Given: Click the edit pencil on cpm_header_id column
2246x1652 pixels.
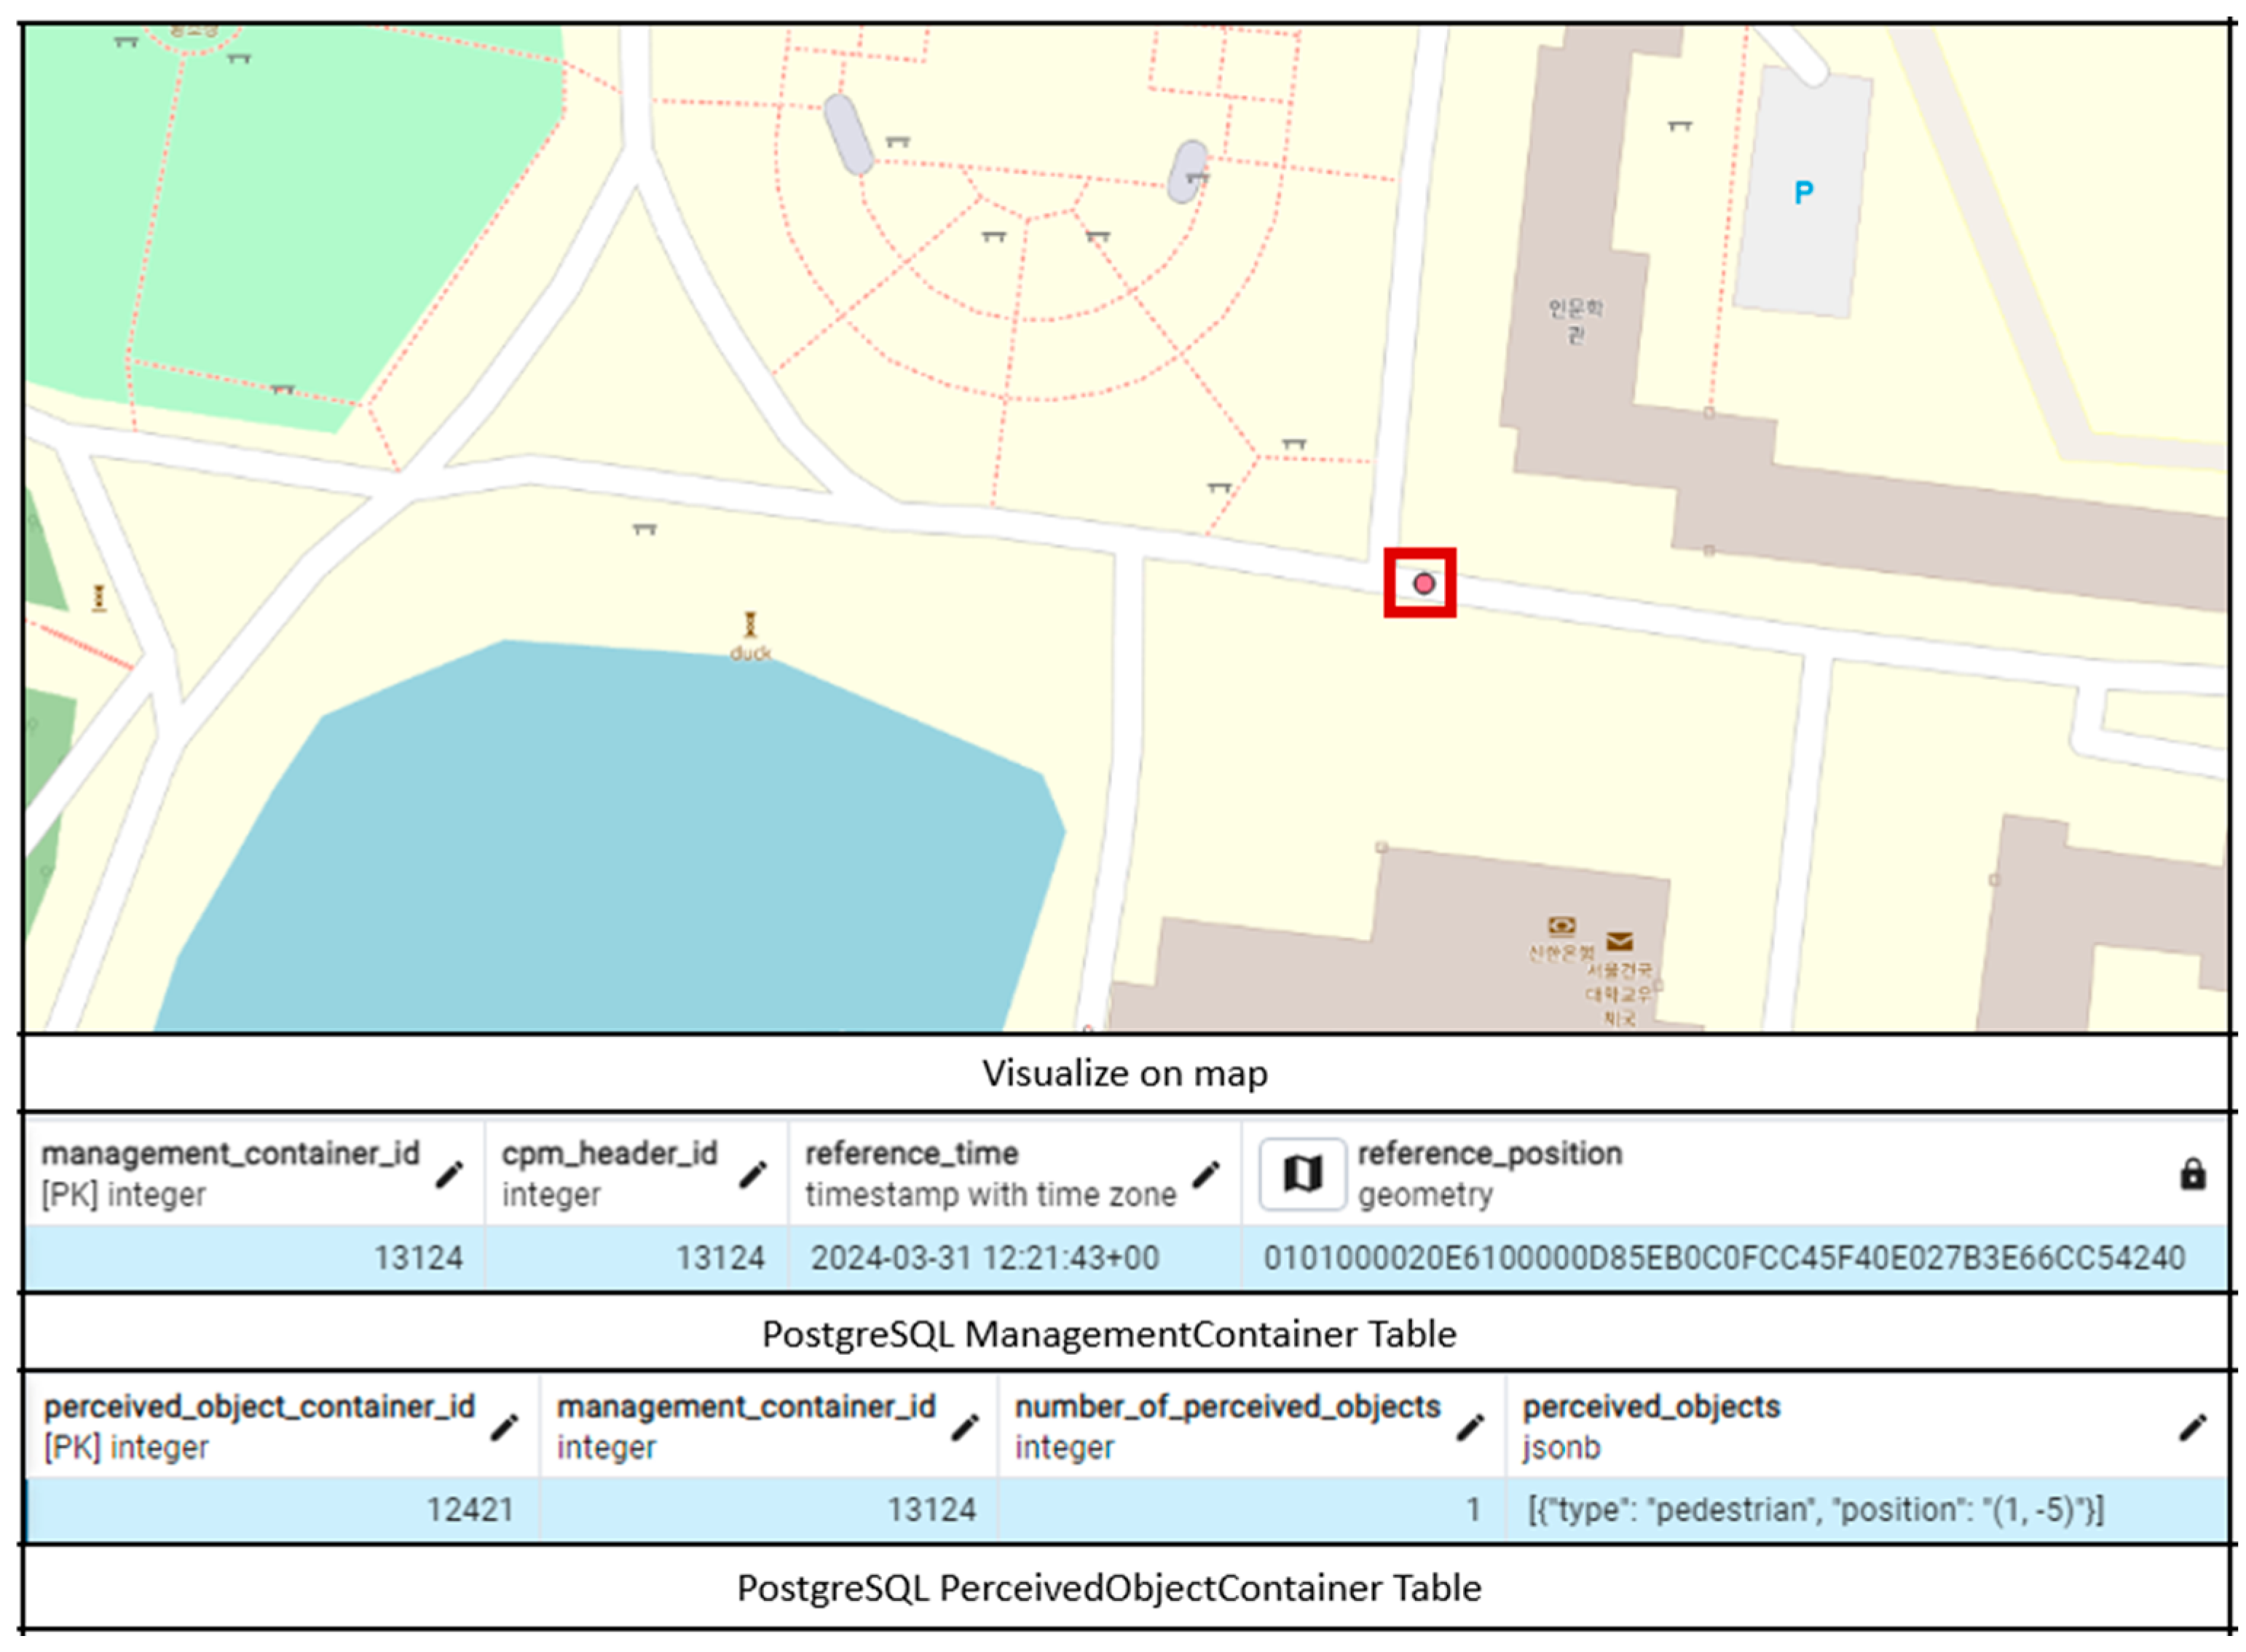Looking at the screenshot, I should point(752,1174).
